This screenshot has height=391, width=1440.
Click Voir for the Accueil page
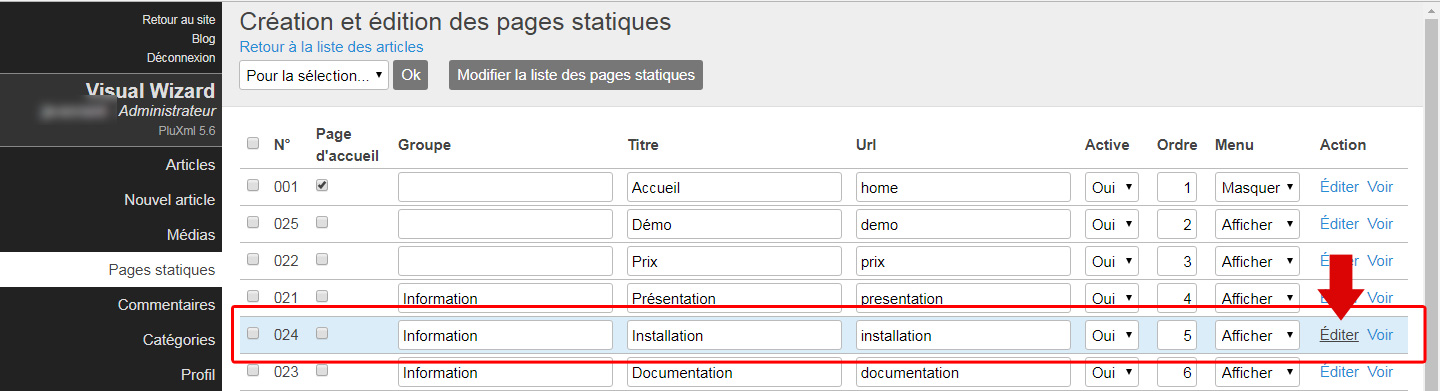[1380, 187]
